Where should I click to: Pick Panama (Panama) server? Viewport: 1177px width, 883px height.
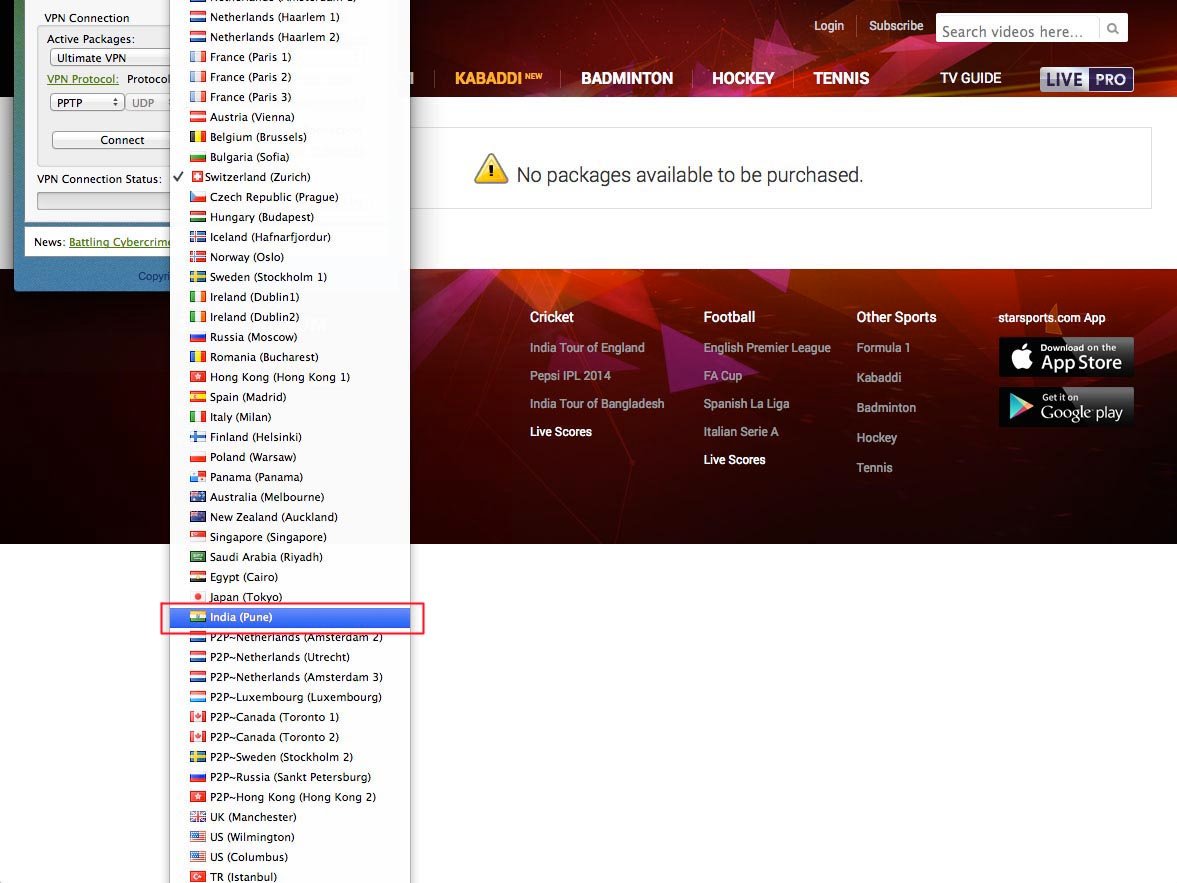click(x=290, y=477)
